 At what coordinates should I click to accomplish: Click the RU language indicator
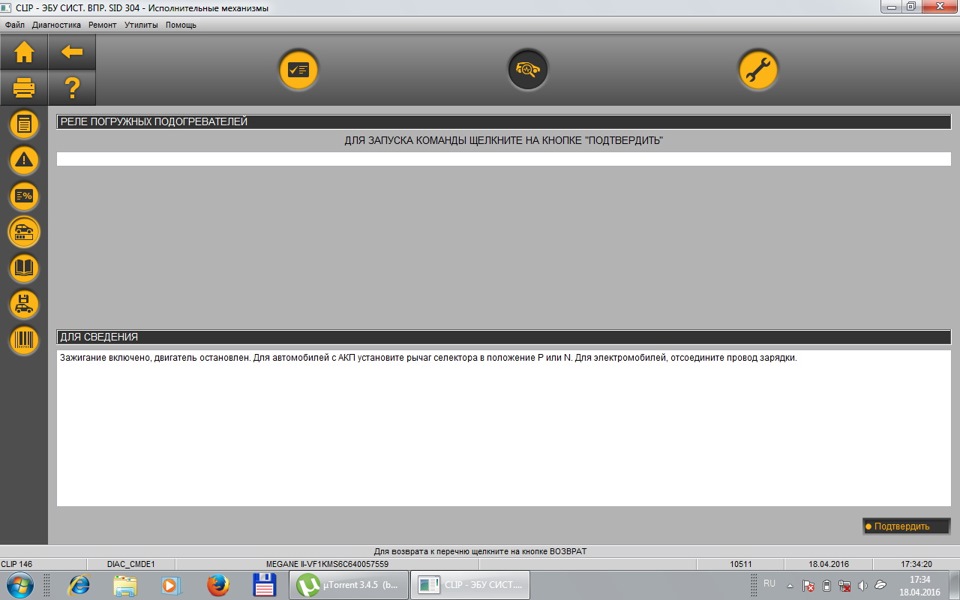(x=770, y=583)
